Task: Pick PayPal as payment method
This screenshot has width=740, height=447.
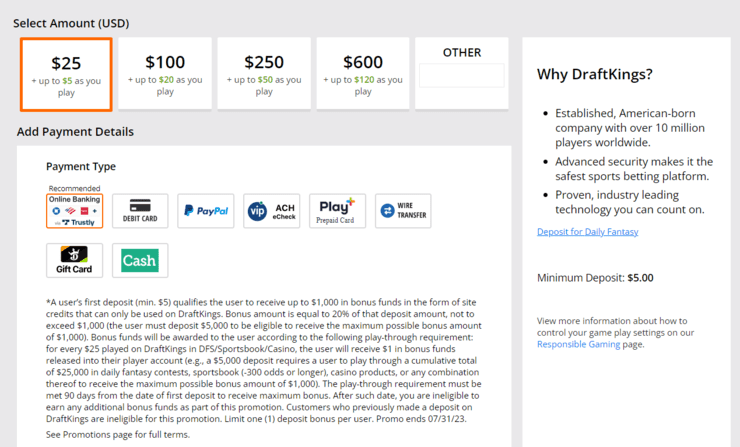Action: point(206,211)
